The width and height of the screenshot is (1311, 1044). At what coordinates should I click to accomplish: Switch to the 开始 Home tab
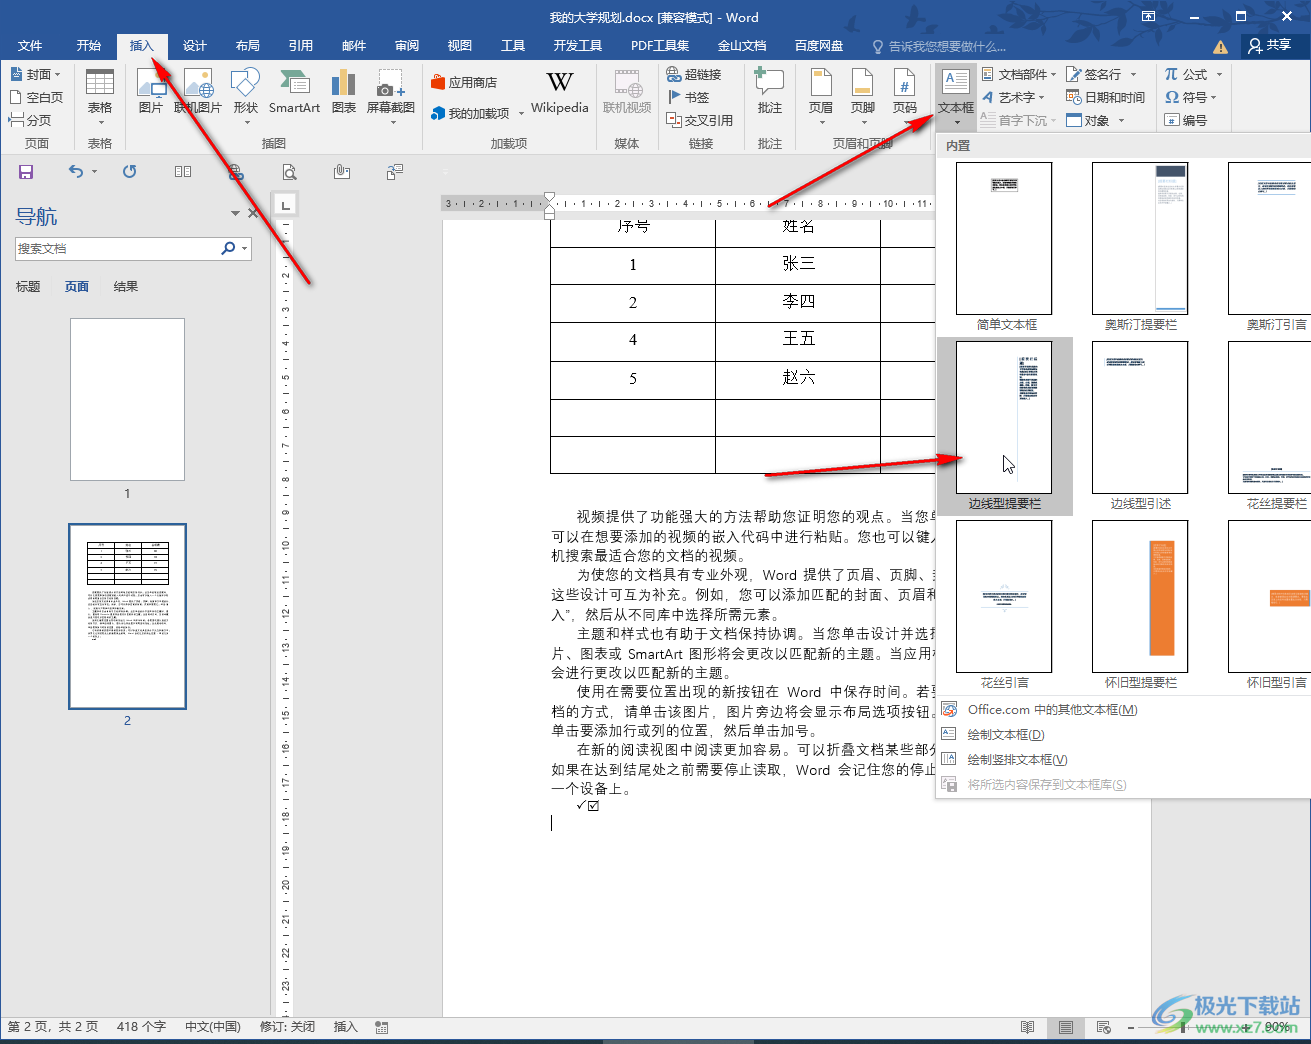click(x=89, y=46)
